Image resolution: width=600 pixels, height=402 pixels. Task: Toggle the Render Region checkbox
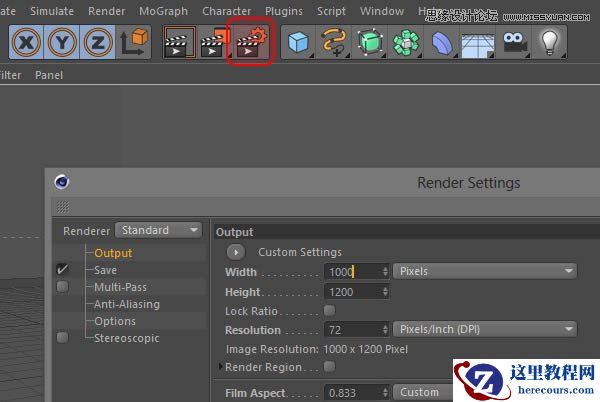click(329, 366)
